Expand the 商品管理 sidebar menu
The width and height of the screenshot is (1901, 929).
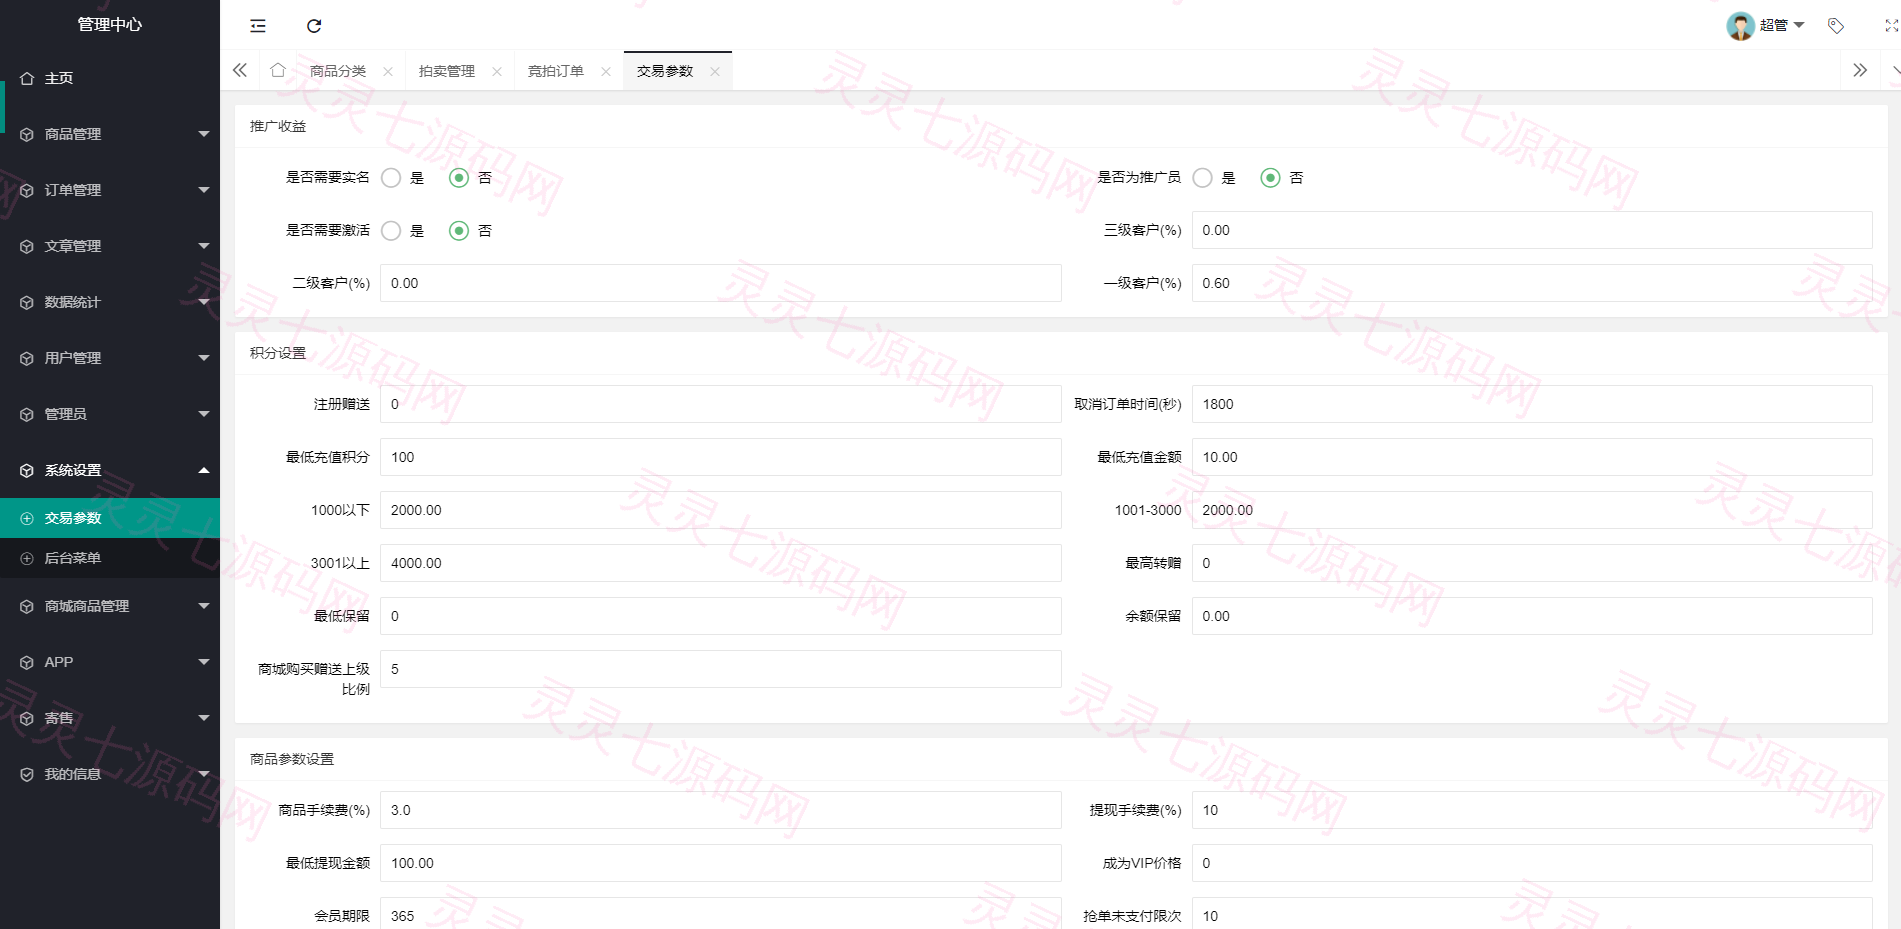[x=110, y=134]
